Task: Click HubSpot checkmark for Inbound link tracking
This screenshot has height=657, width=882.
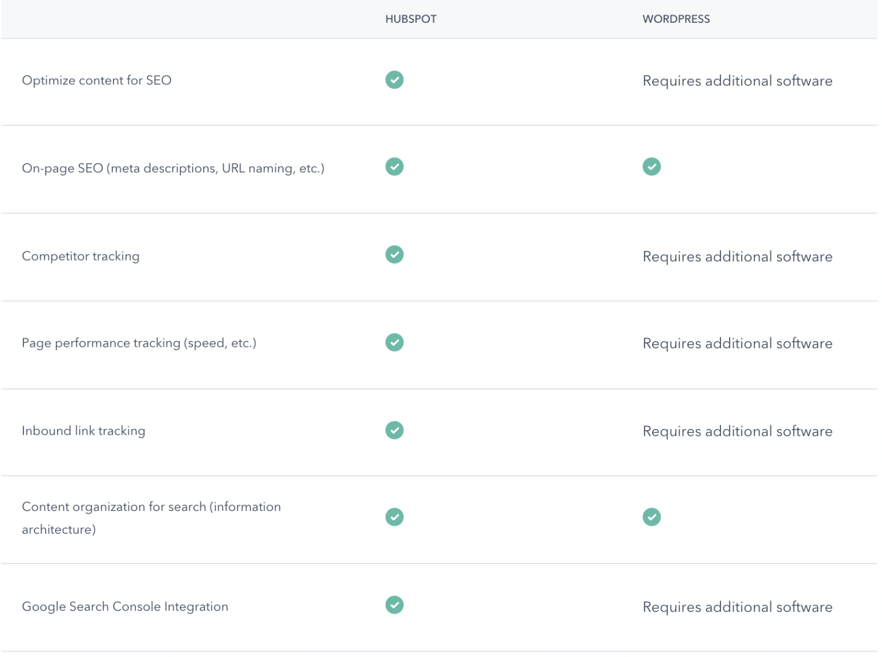Action: (x=394, y=430)
